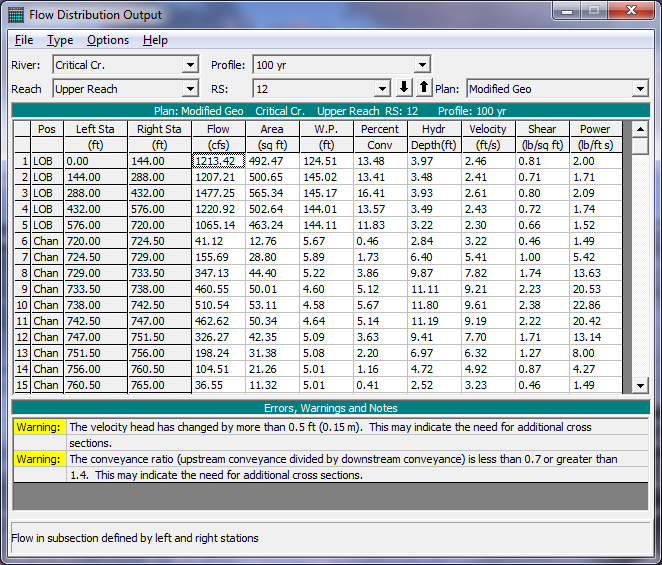Viewport: 662px width, 565px height.
Task: Expand the Profile dropdown set to 100 yr
Action: (x=423, y=65)
